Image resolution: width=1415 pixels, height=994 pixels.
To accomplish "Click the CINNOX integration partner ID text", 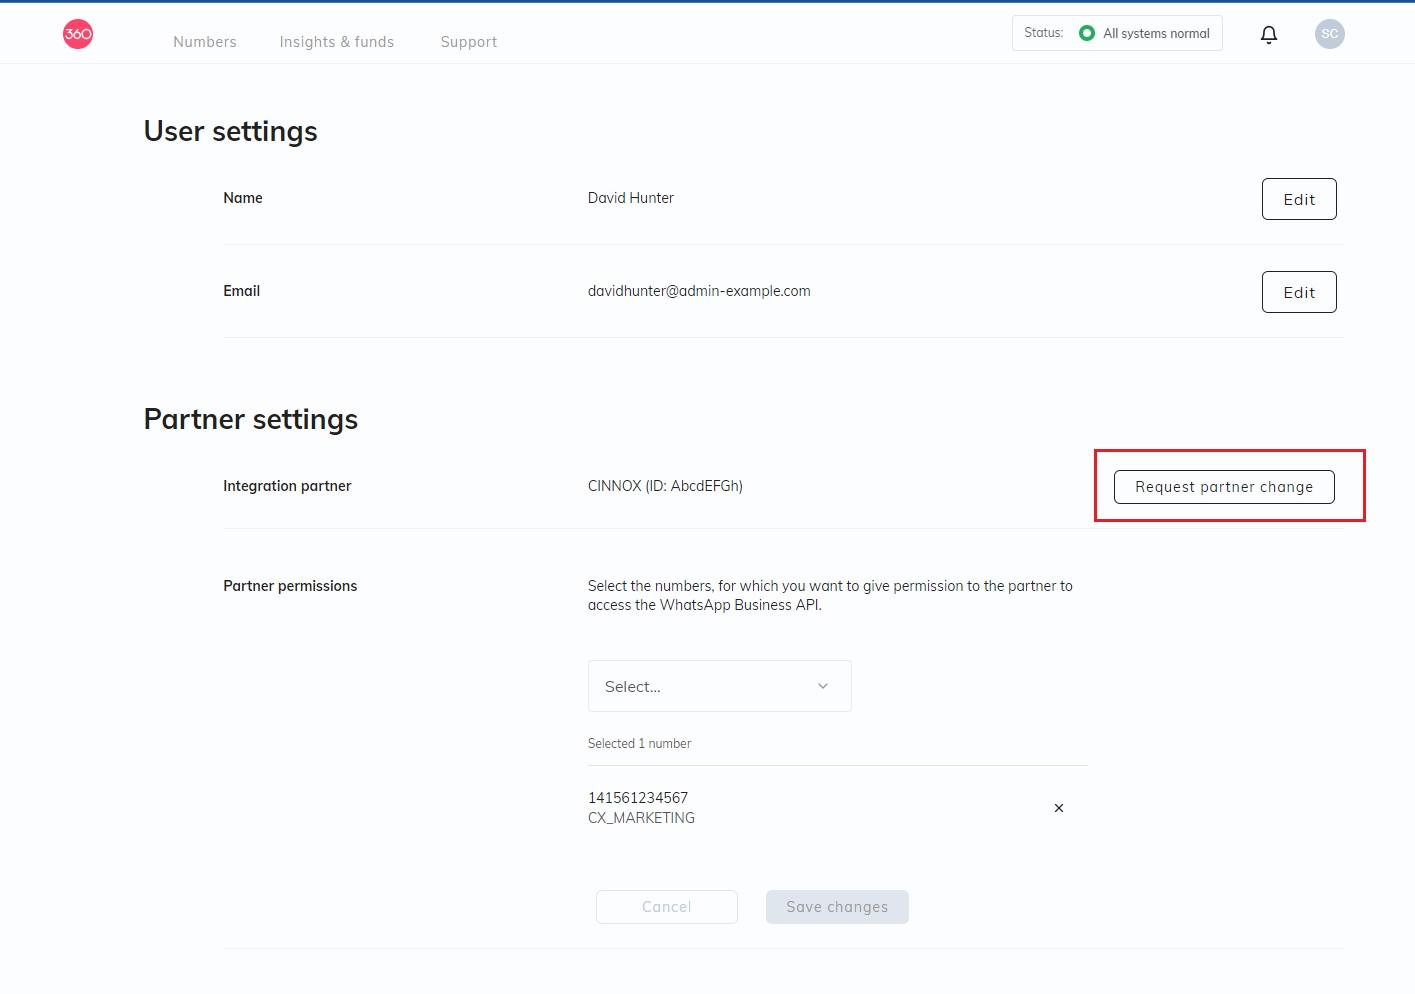I will click(x=665, y=486).
